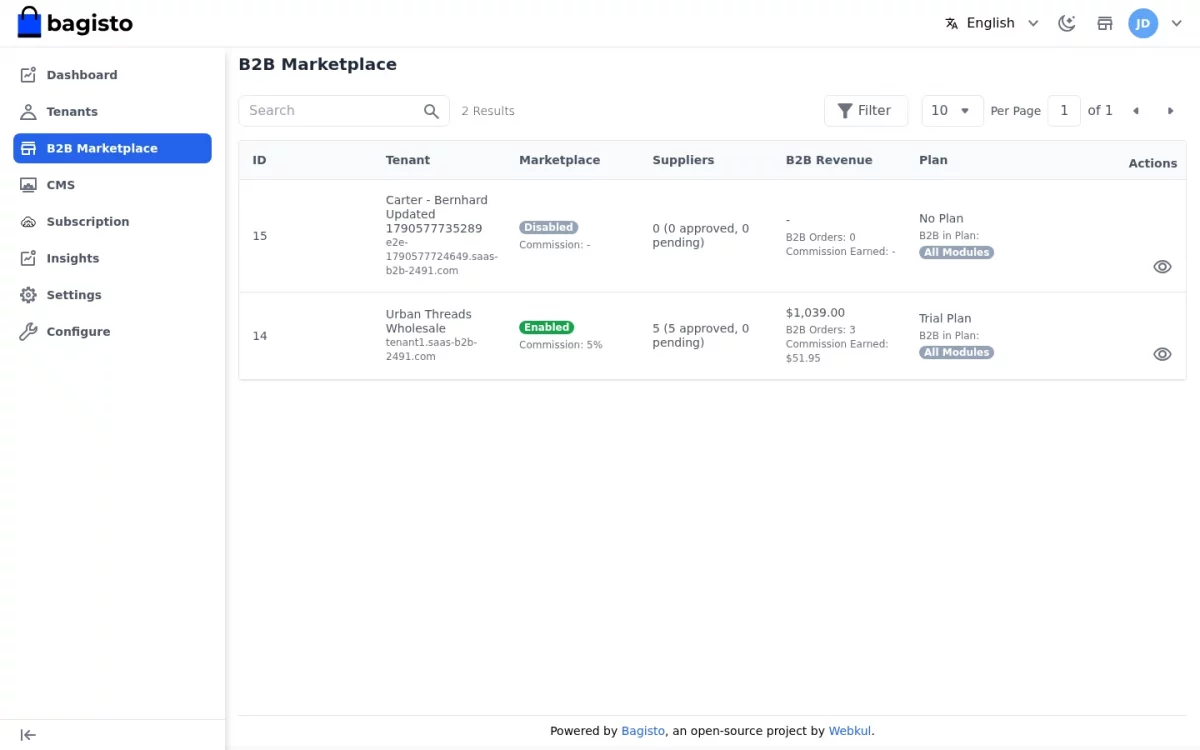Click the B2B Revenue column header
The width and height of the screenshot is (1200, 750).
829,160
